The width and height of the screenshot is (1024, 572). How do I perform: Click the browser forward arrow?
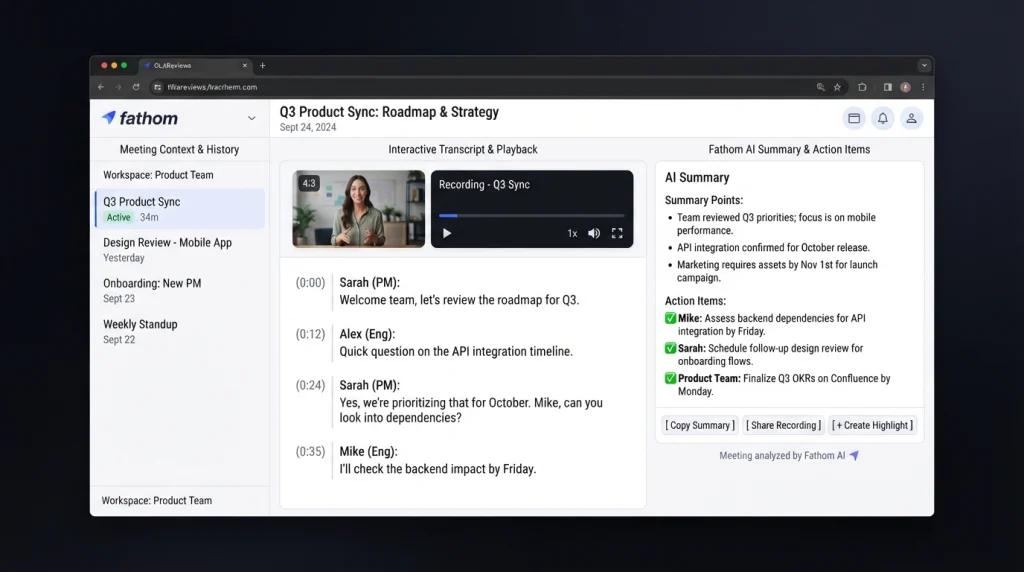(118, 87)
